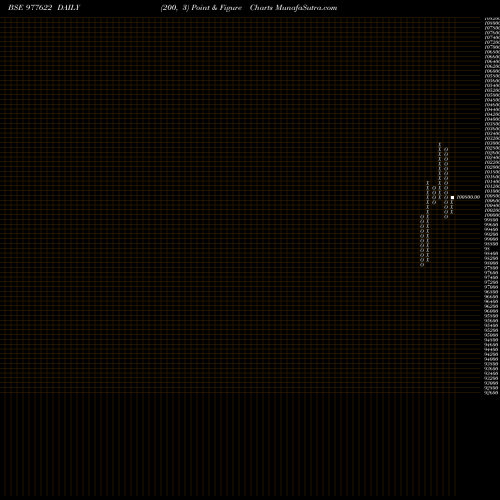Click the current price label beside the white marker
This screenshot has width=500, height=500.
pyautogui.click(x=468, y=197)
